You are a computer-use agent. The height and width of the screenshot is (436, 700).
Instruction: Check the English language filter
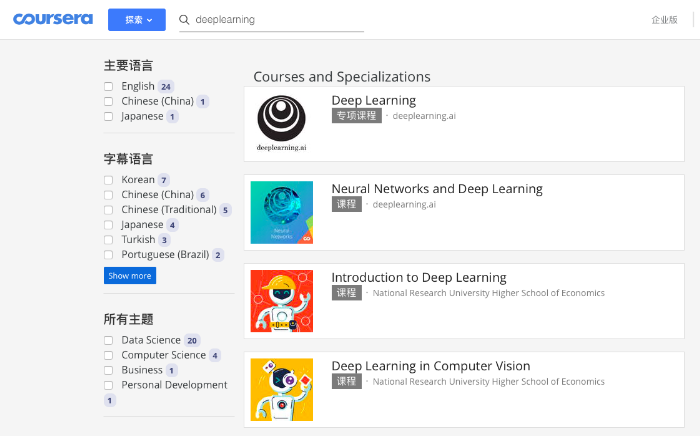click(x=108, y=86)
